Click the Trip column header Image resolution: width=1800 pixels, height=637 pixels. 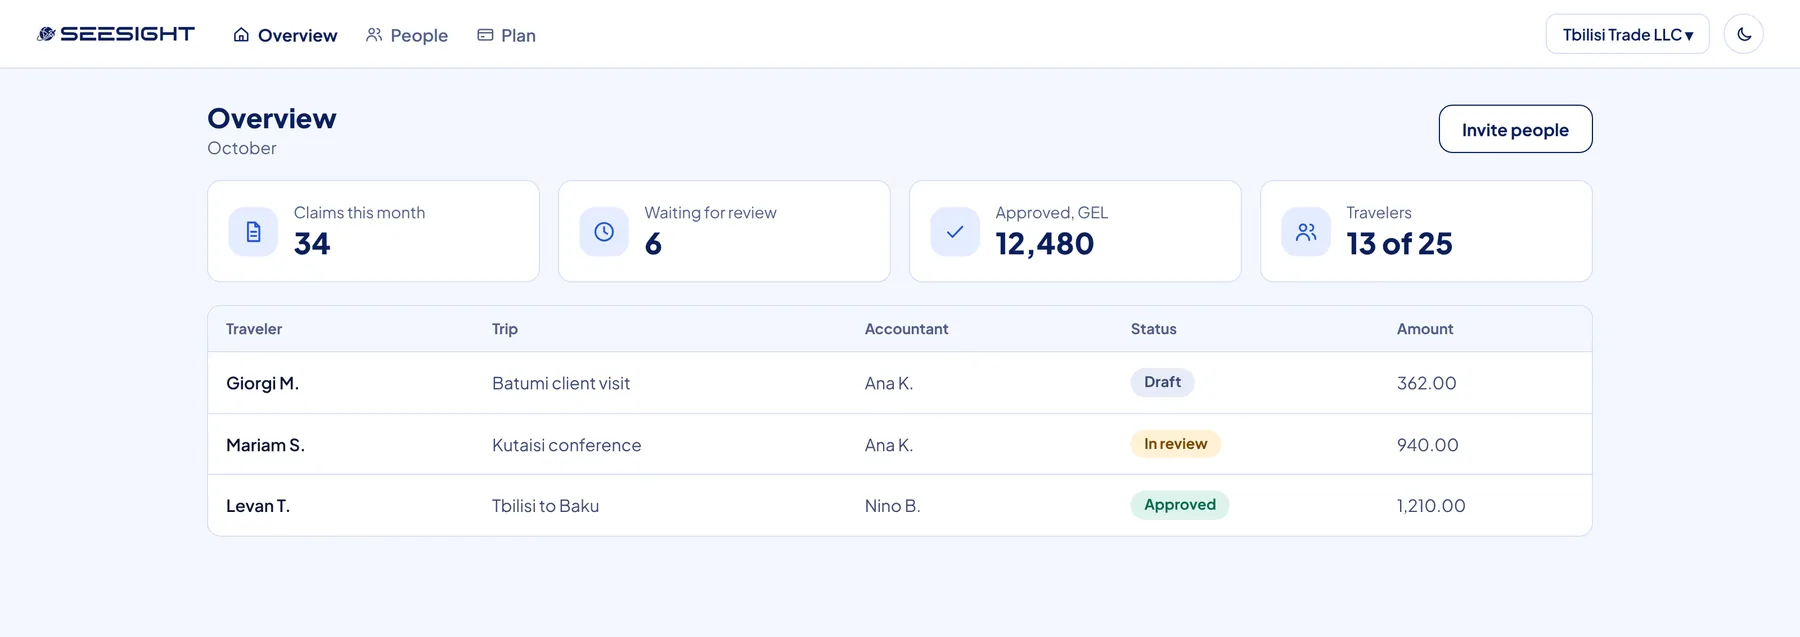505,329
